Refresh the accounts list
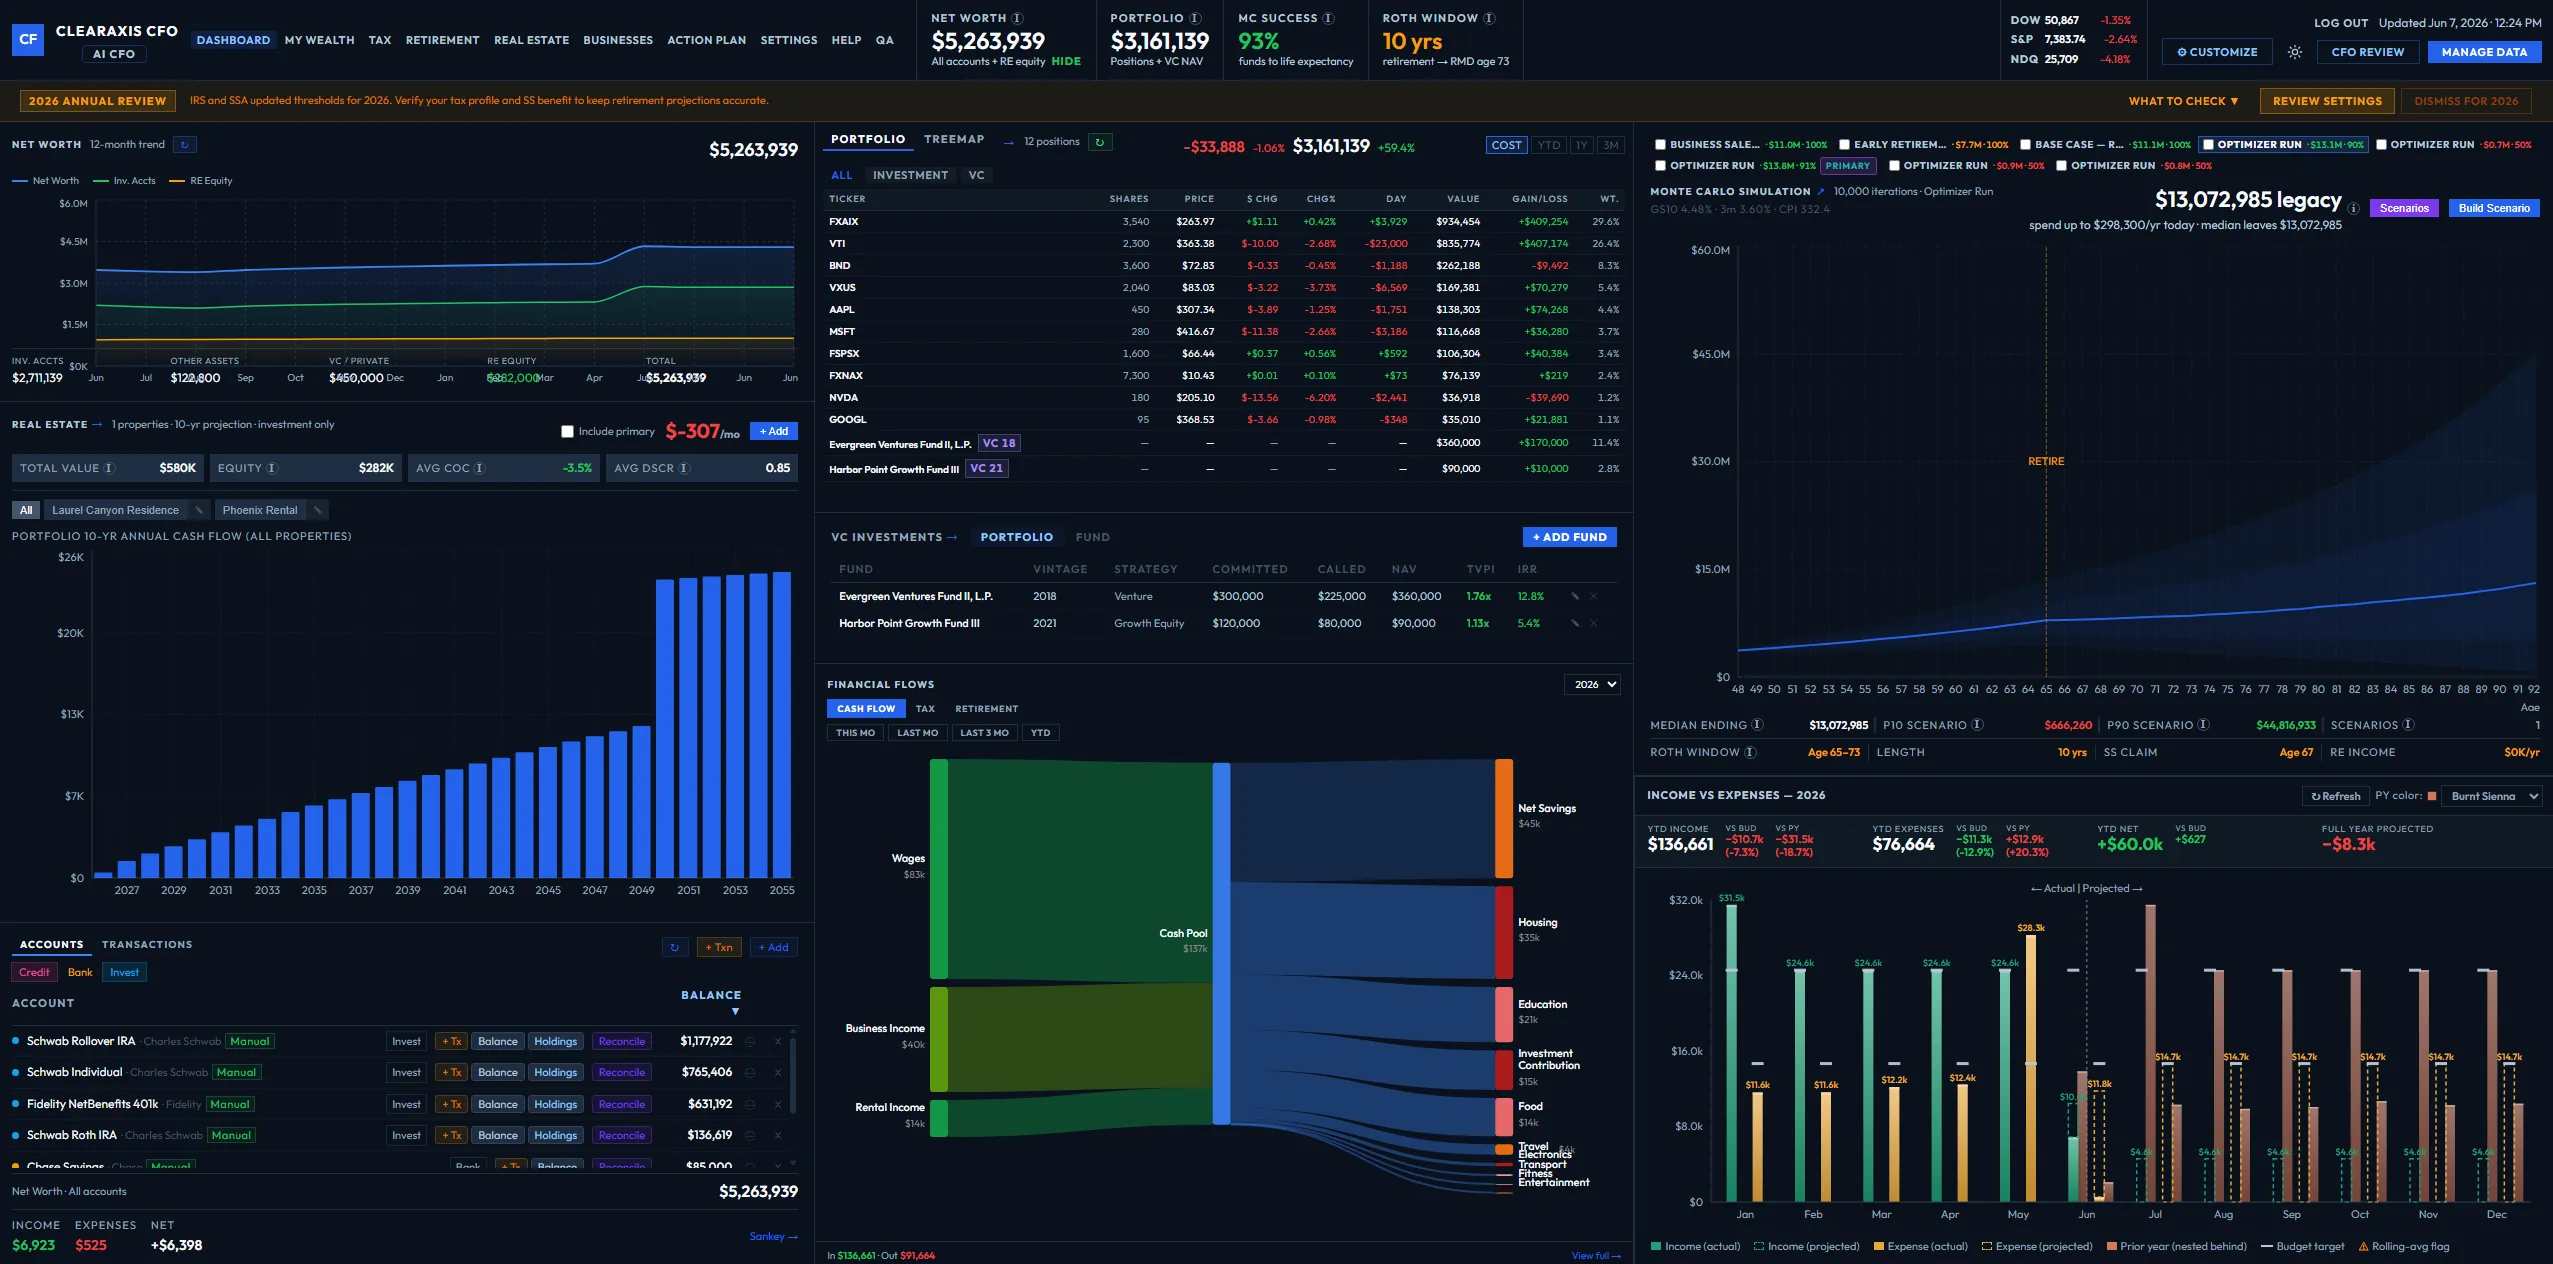The width and height of the screenshot is (2553, 1264). 674,947
